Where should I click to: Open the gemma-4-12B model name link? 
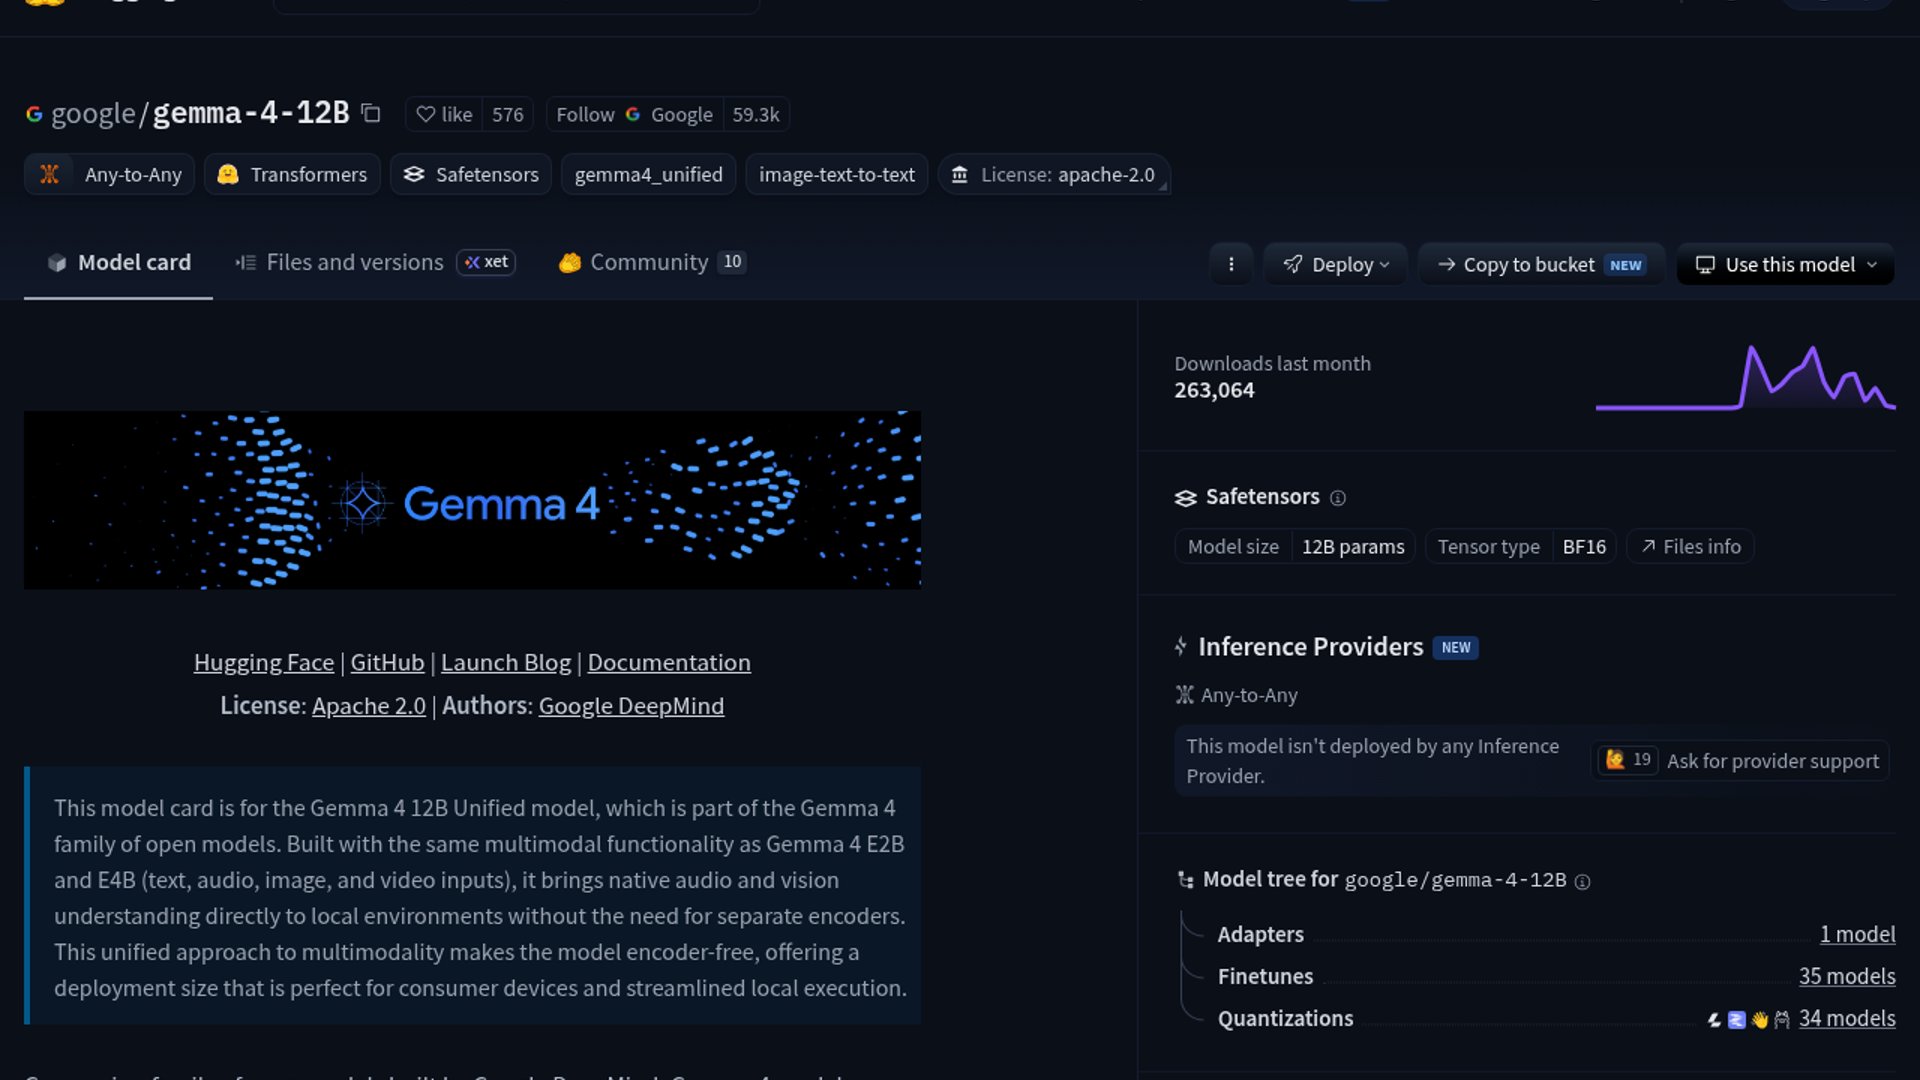251,114
